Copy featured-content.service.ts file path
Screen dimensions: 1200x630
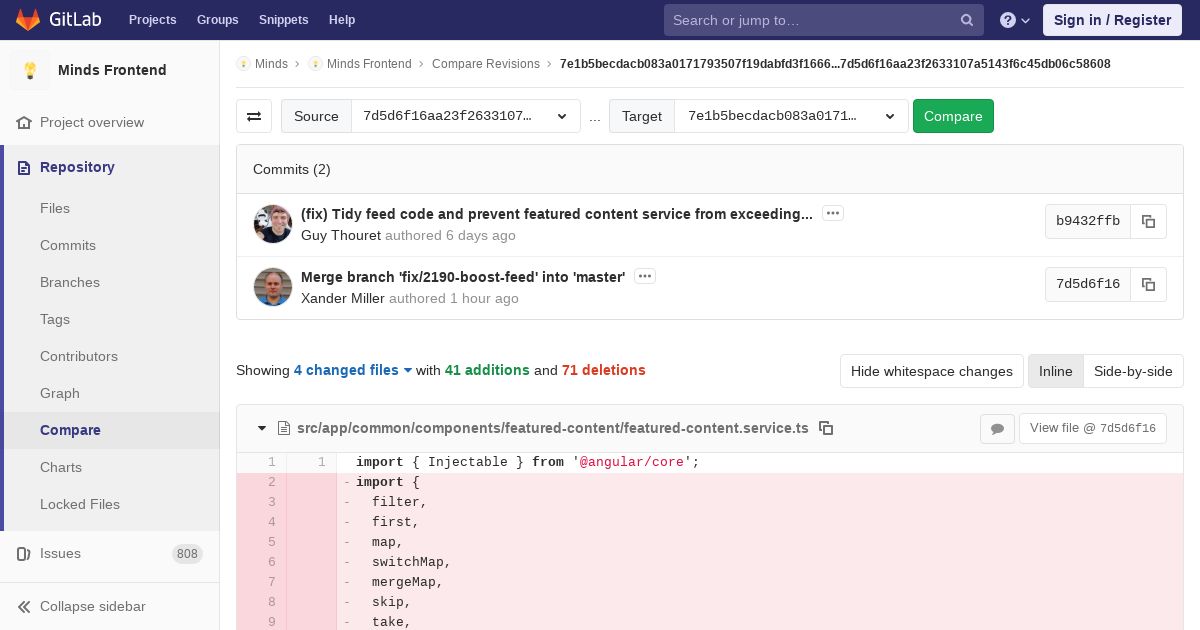click(826, 428)
